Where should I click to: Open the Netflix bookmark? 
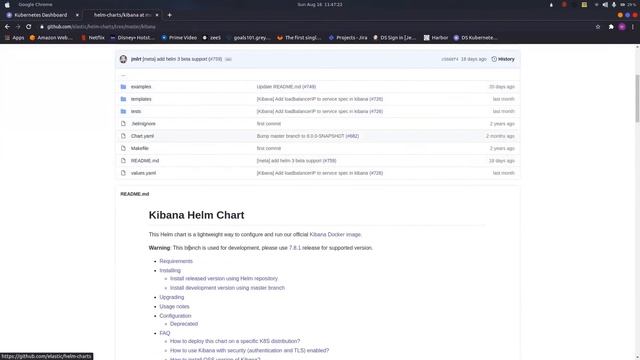pos(93,38)
